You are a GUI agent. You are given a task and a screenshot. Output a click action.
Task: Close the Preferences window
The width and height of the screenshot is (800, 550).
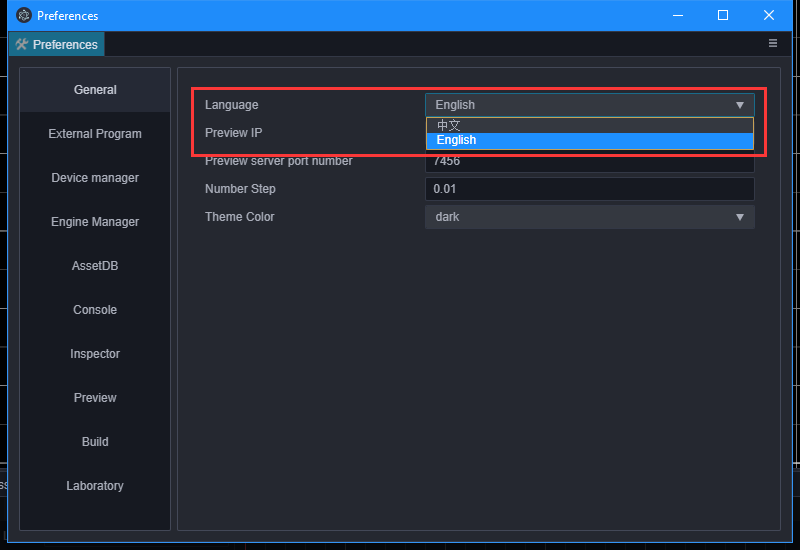[768, 15]
